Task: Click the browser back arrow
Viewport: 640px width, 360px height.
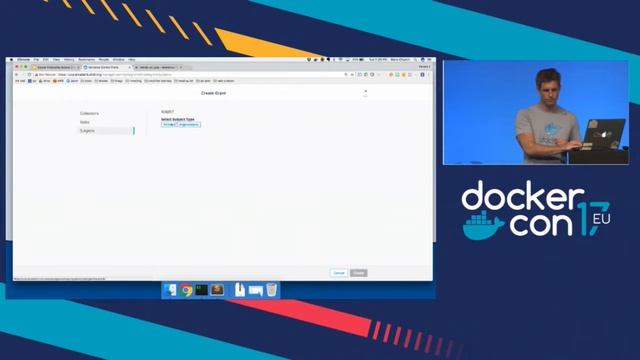Action: 17,75
